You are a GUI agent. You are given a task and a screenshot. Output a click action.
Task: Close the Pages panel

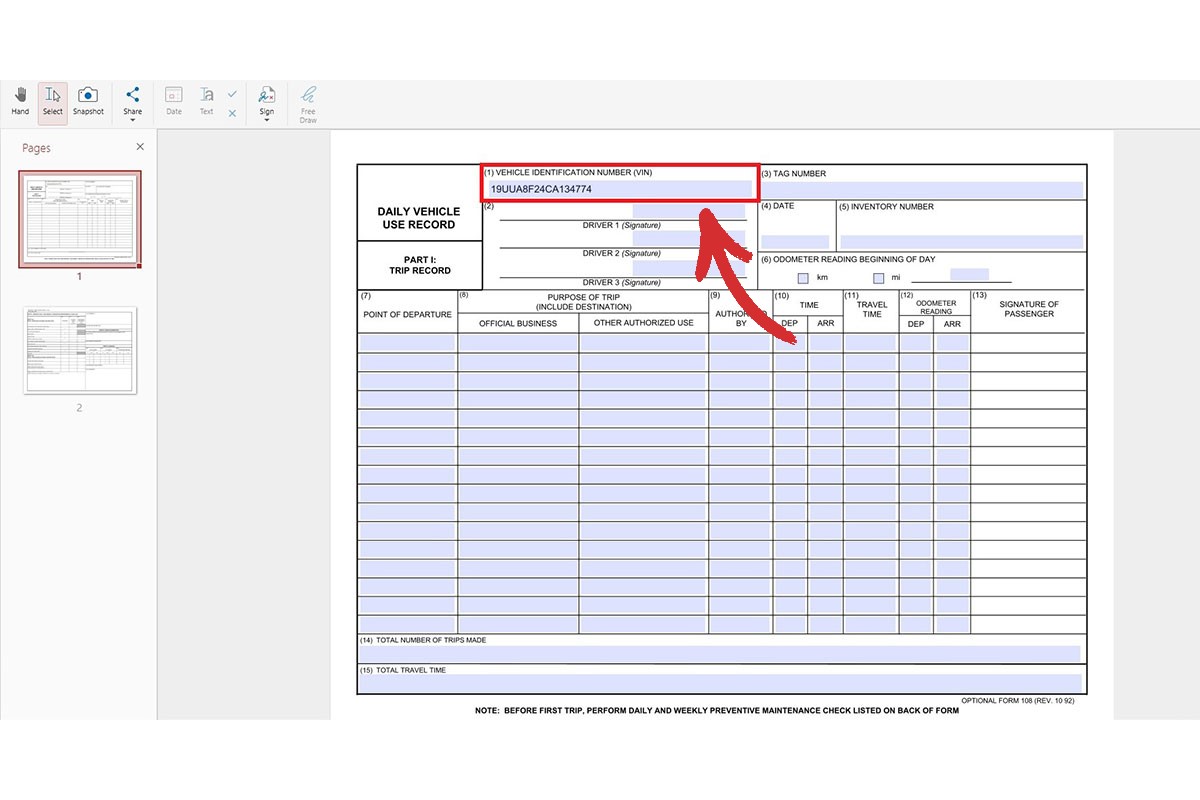pos(140,147)
